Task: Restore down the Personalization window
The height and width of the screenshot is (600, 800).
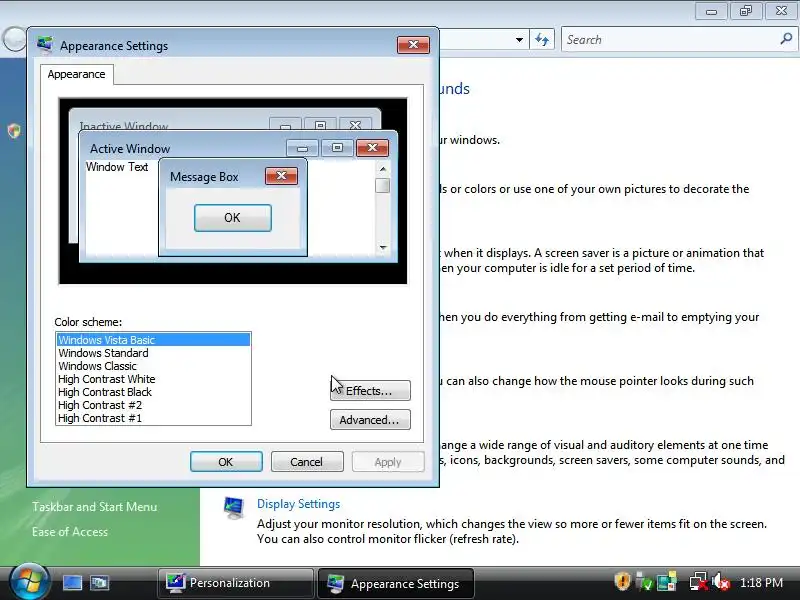Action: click(746, 11)
